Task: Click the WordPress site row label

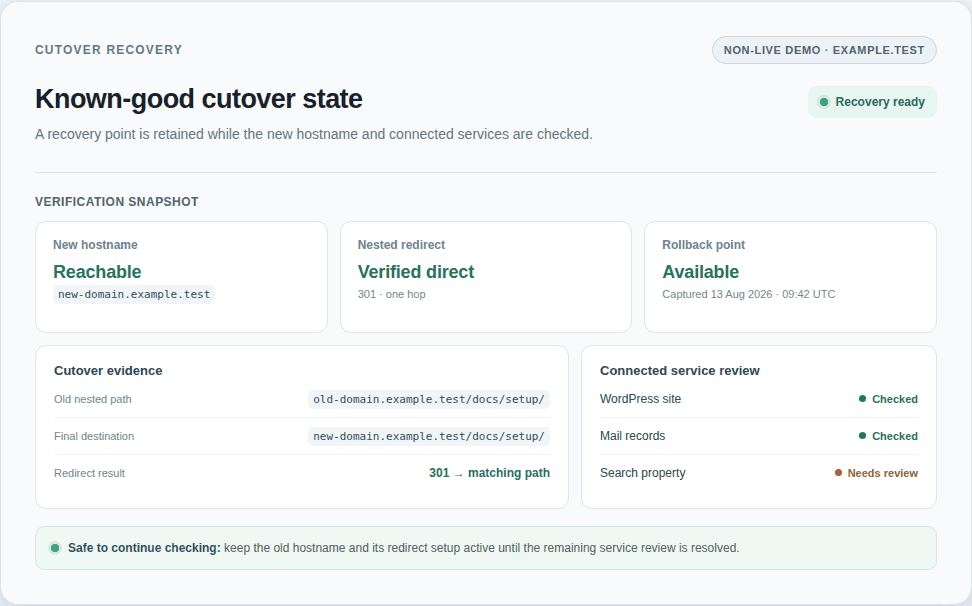Action: pos(640,399)
